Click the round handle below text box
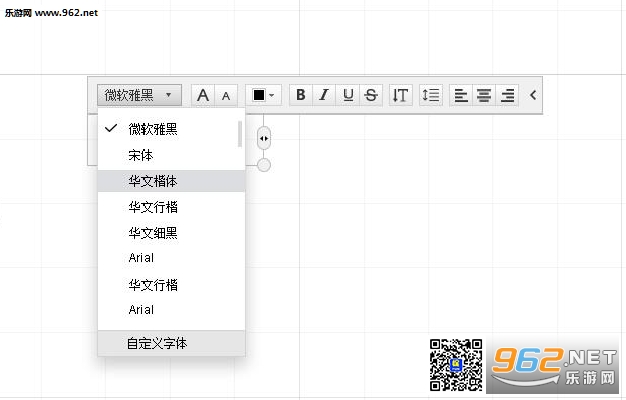This screenshot has height=400, width=626. [x=263, y=165]
